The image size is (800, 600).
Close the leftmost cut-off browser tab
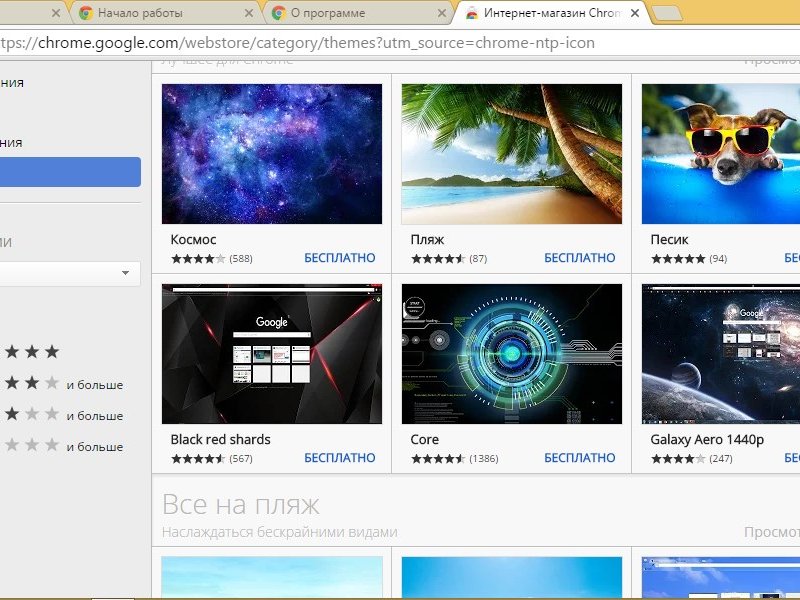pos(56,13)
